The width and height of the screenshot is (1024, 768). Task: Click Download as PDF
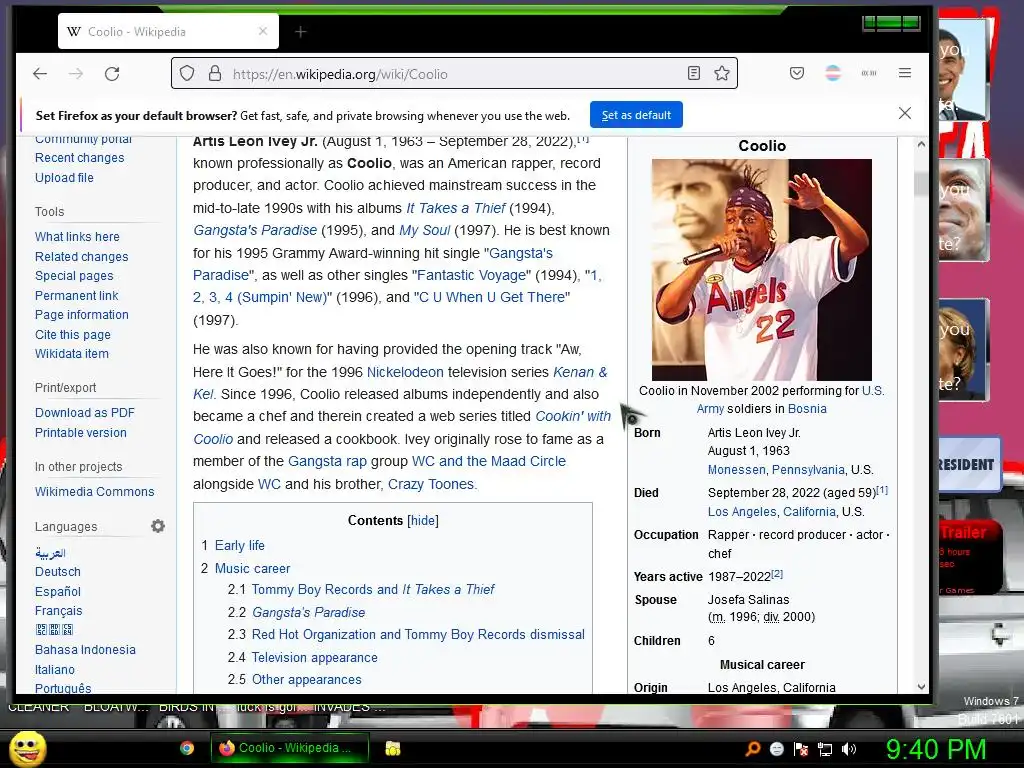[85, 413]
